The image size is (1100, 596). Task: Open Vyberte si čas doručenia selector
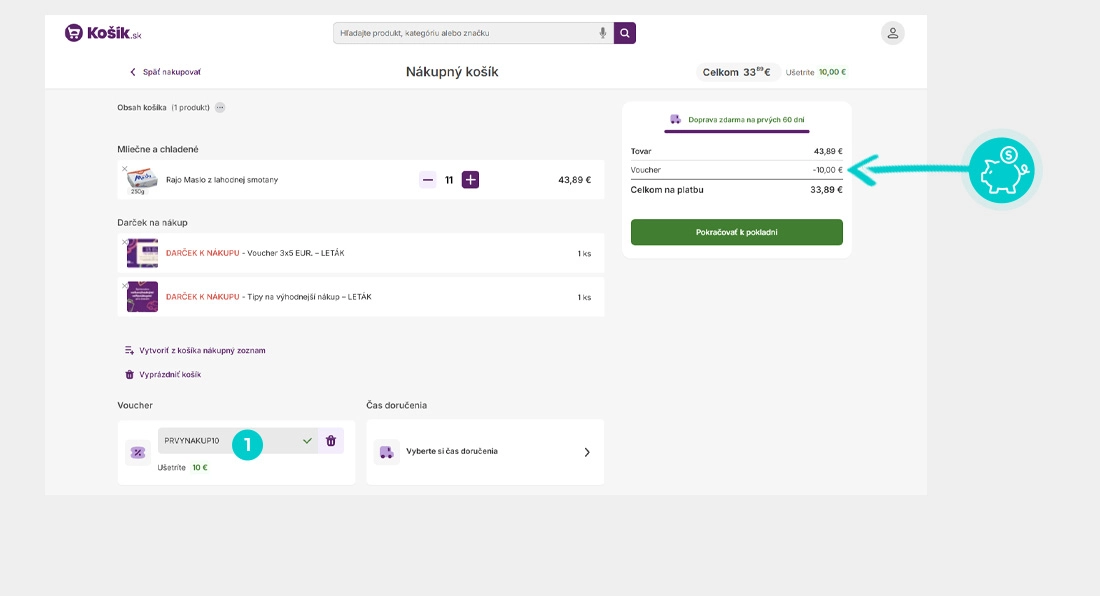click(x=485, y=452)
